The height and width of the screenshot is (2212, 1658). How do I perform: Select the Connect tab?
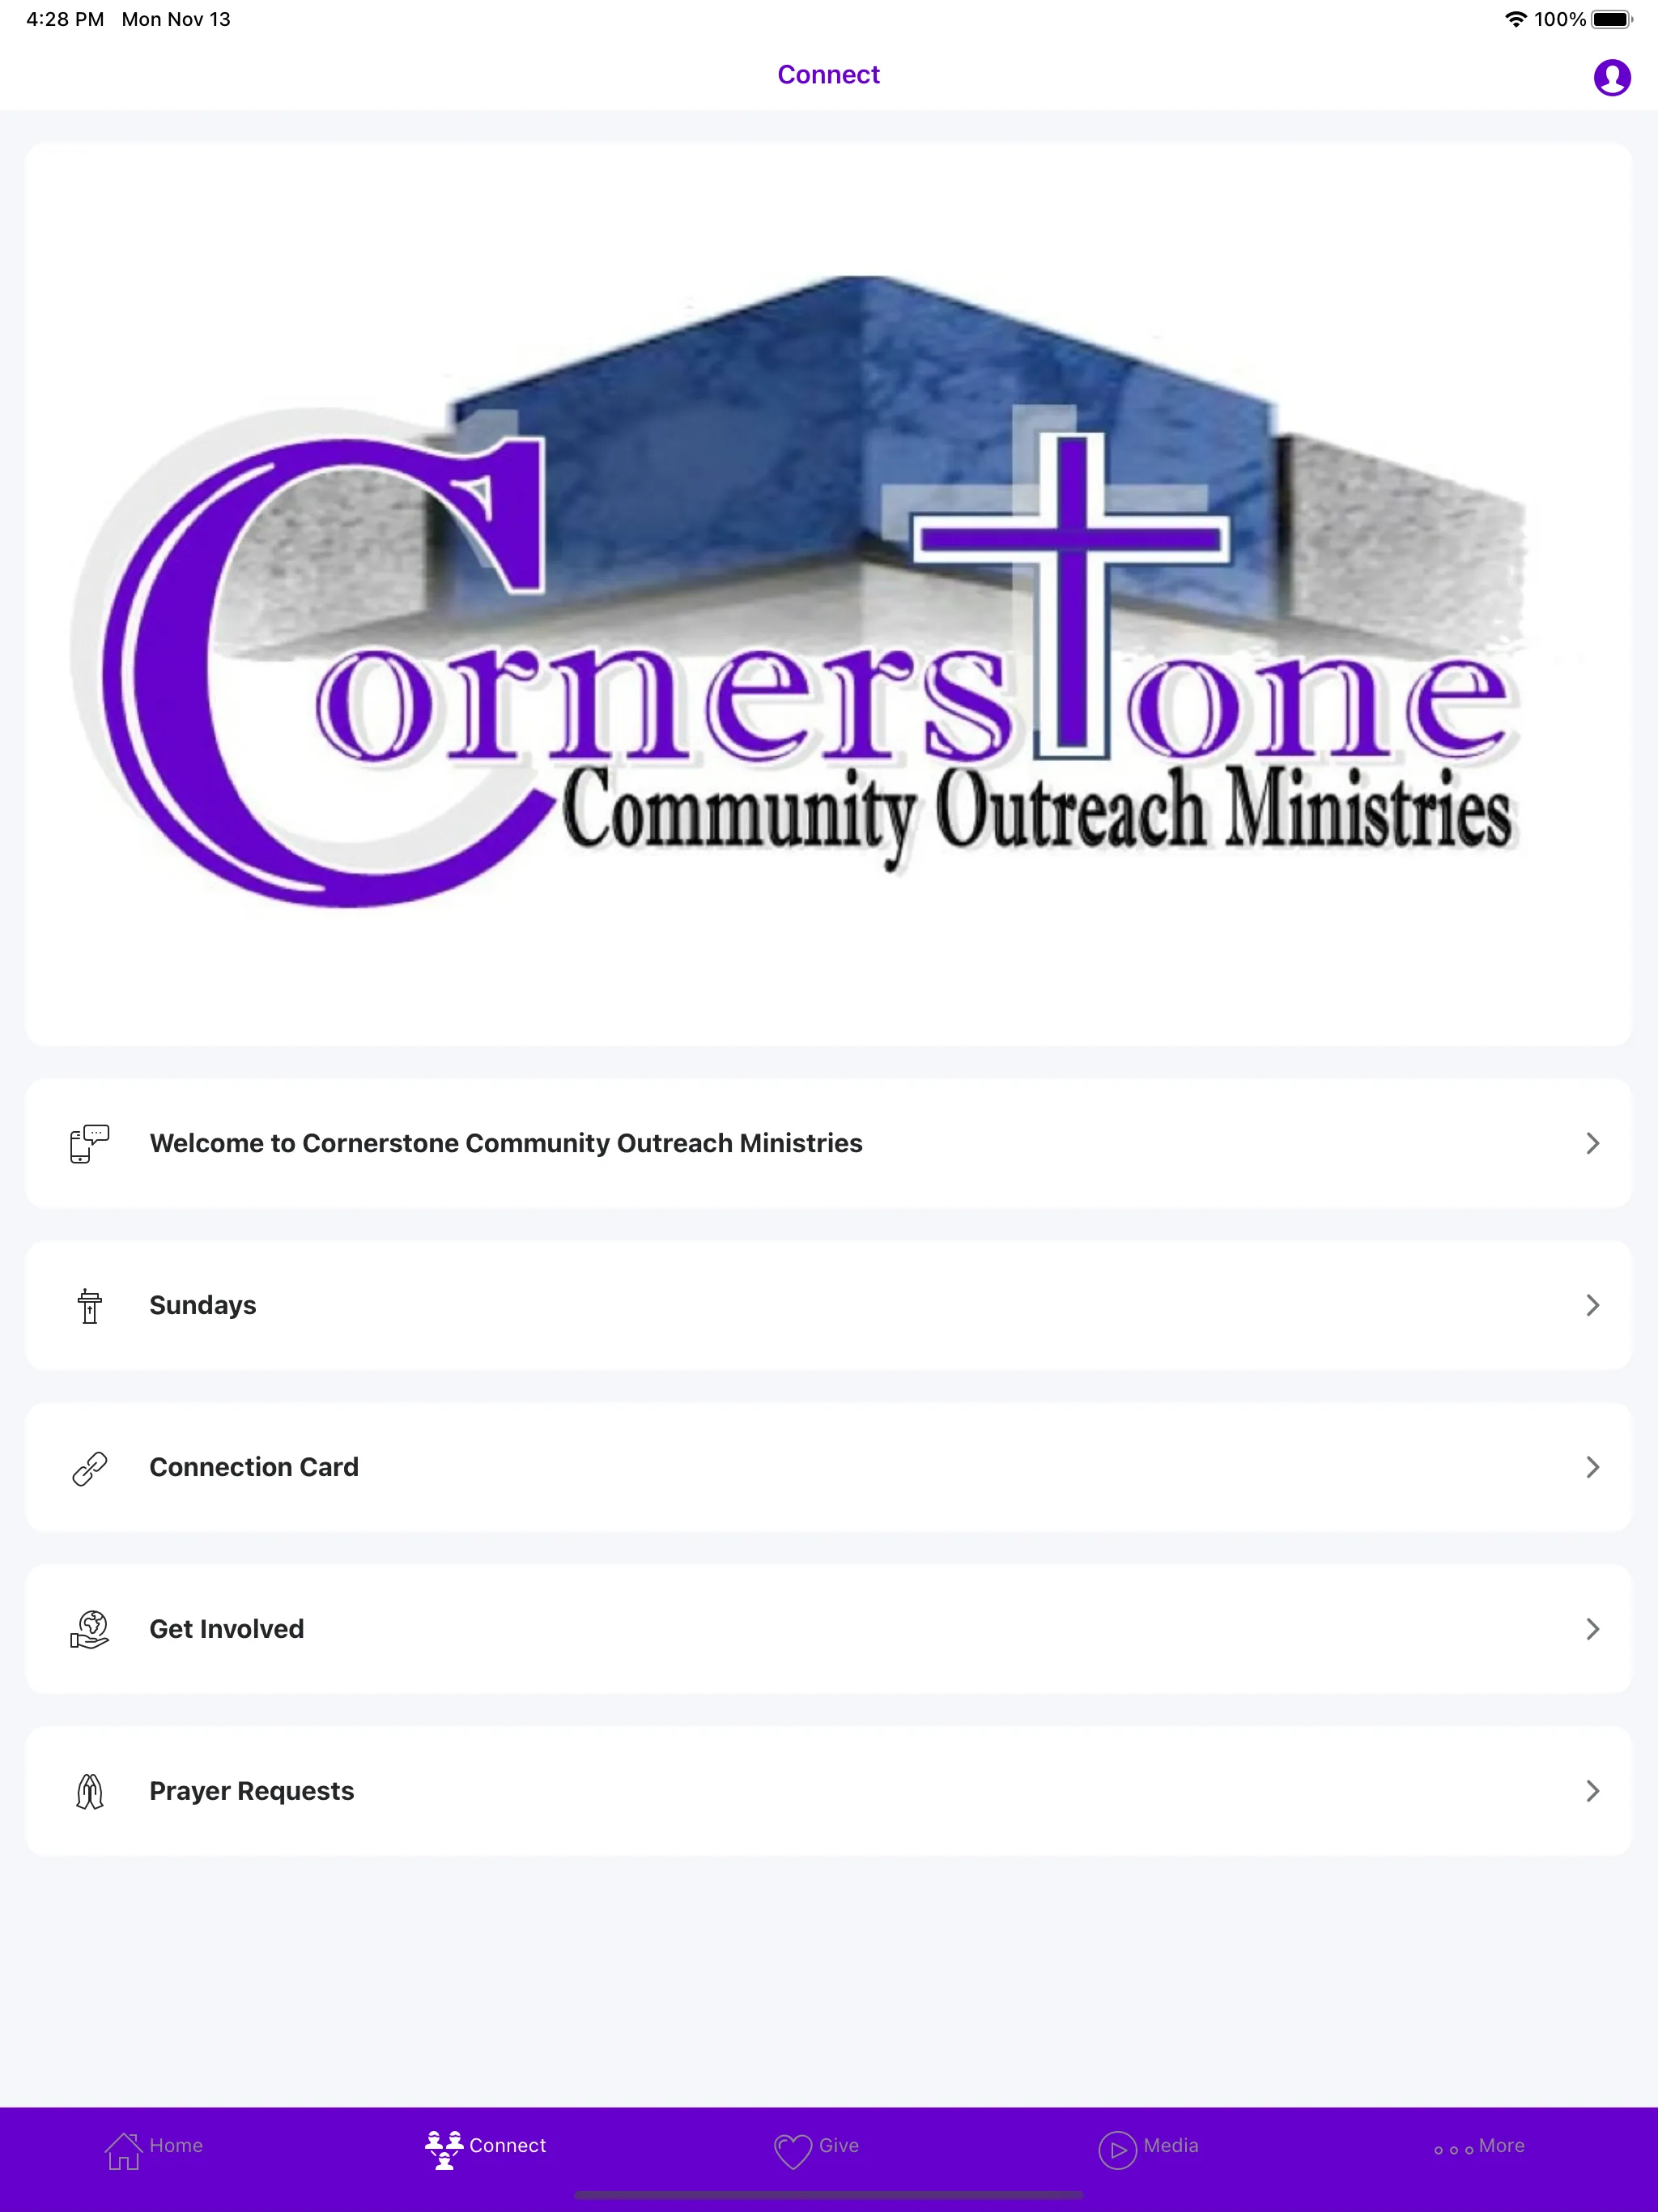click(484, 2146)
